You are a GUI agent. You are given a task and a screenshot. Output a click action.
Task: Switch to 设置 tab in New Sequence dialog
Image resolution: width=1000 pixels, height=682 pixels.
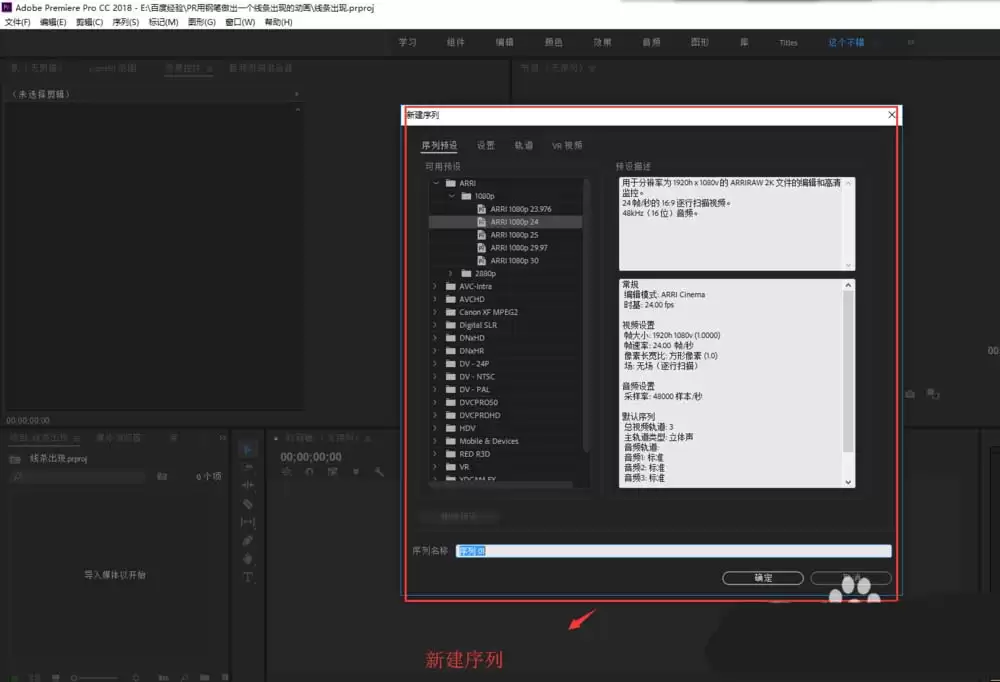(x=486, y=145)
